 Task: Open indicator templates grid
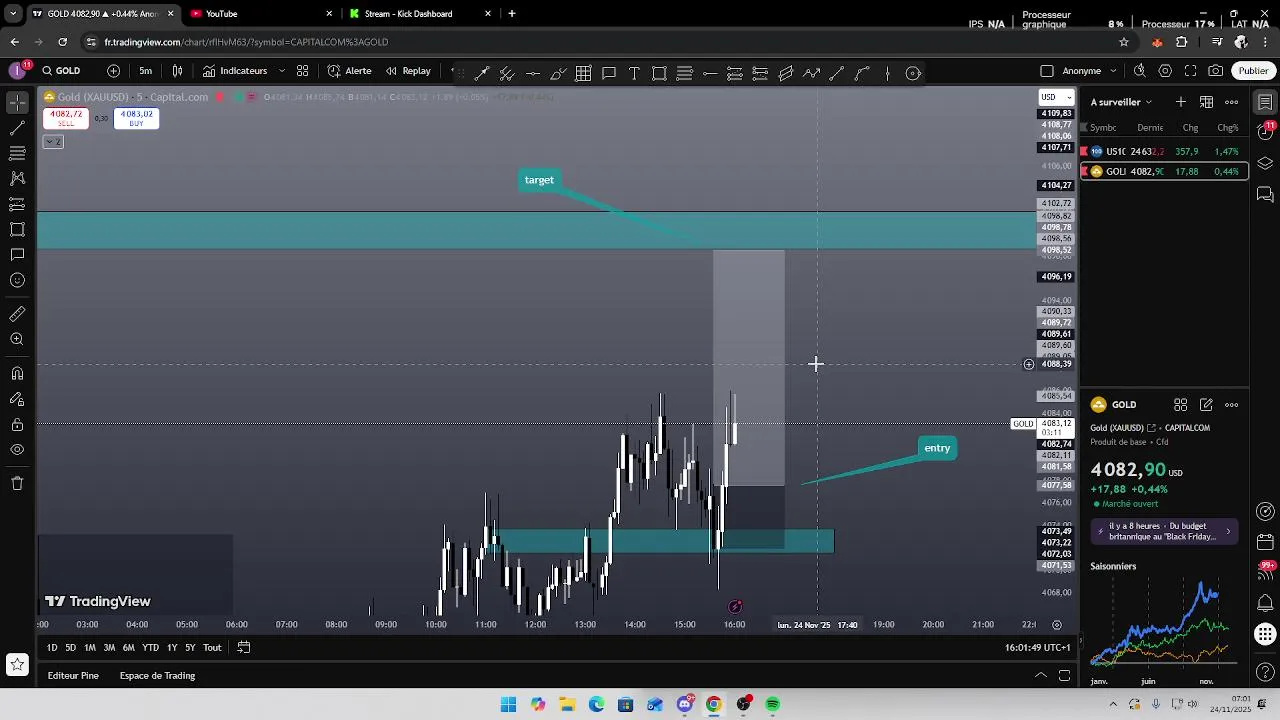(x=302, y=71)
